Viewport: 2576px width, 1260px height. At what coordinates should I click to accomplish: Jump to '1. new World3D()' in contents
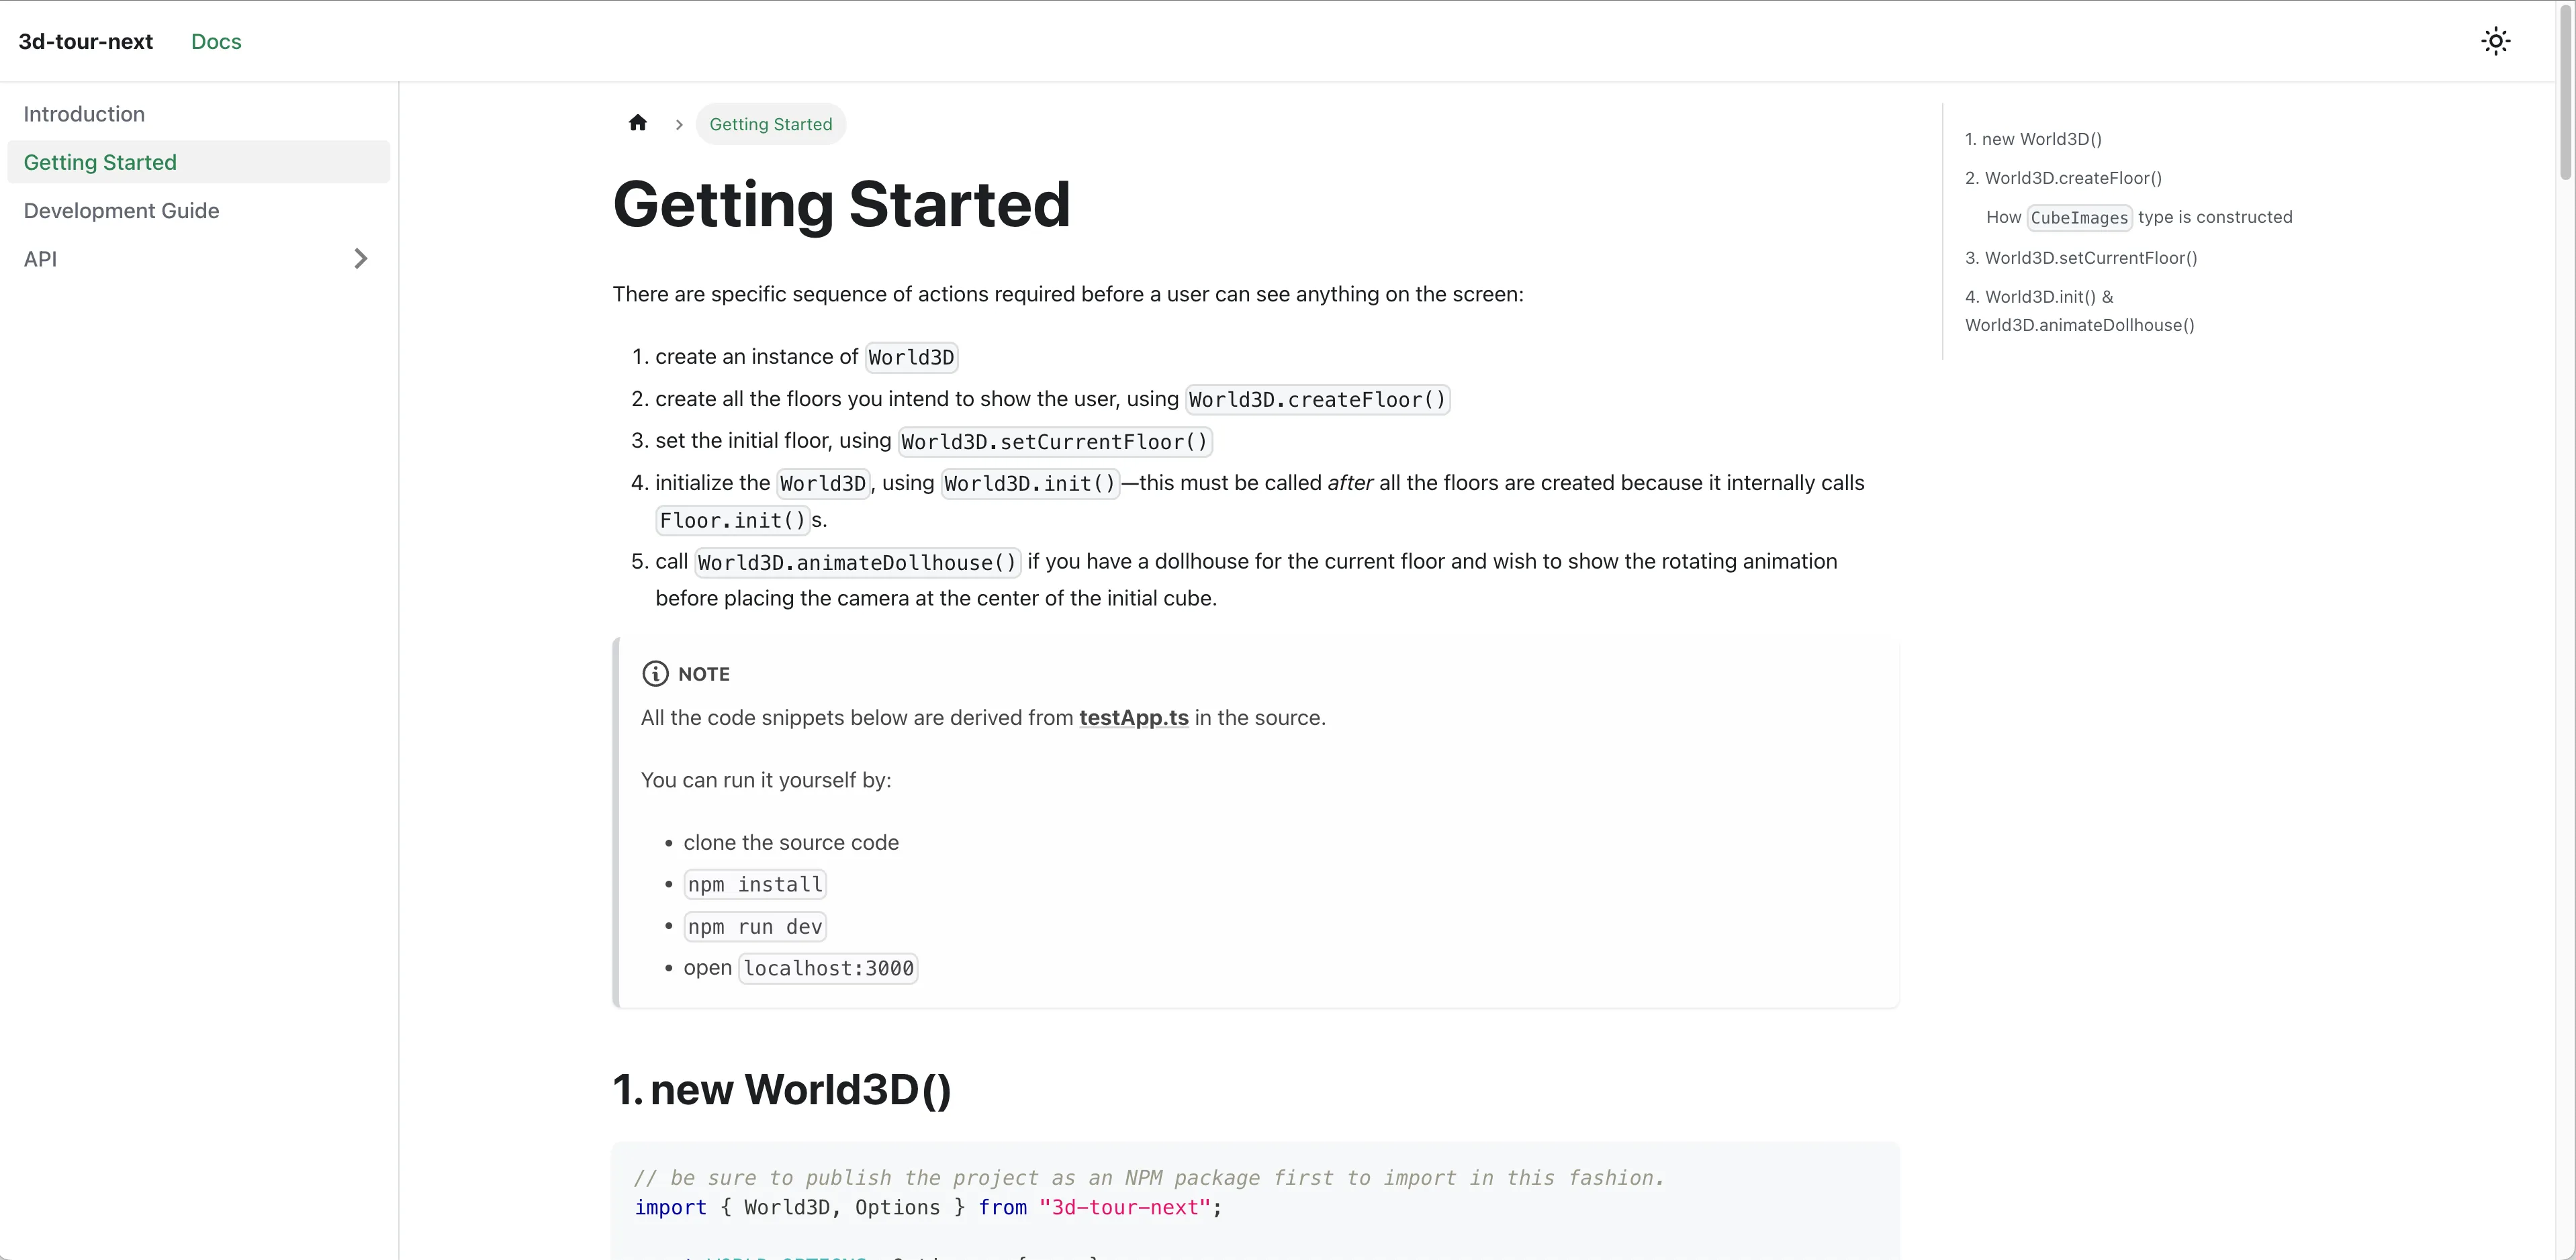click(2033, 139)
